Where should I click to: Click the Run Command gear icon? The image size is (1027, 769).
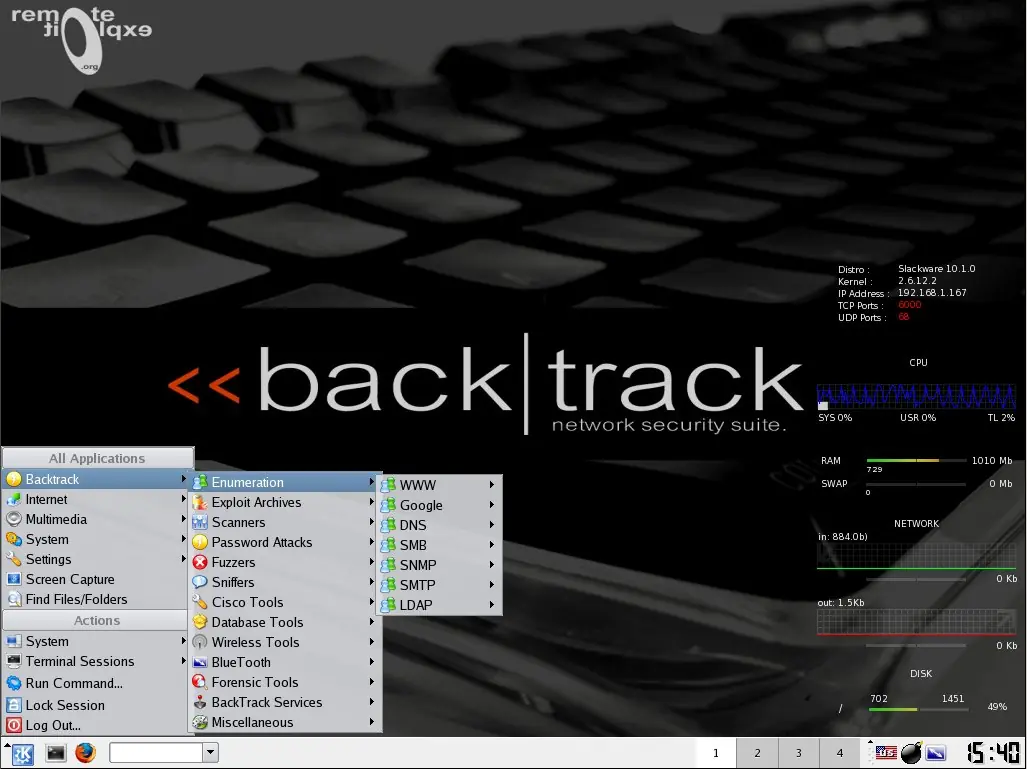pyautogui.click(x=14, y=683)
